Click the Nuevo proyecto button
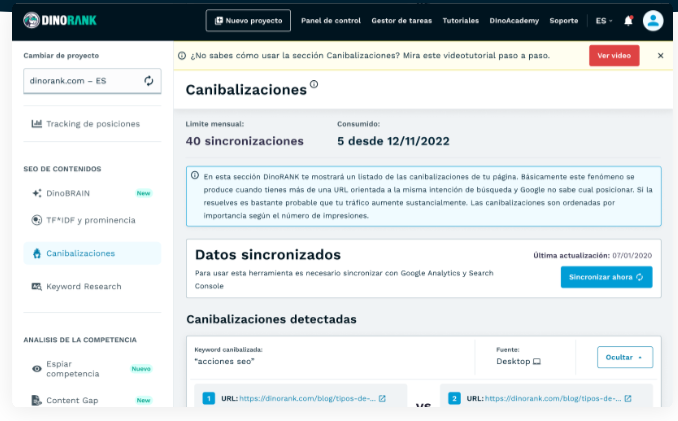Screen dimensions: 678x421 [248, 20]
